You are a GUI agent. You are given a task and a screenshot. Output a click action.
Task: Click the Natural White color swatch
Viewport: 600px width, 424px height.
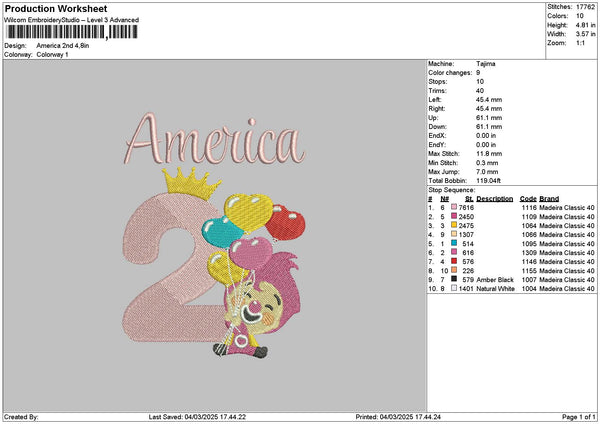454,289
